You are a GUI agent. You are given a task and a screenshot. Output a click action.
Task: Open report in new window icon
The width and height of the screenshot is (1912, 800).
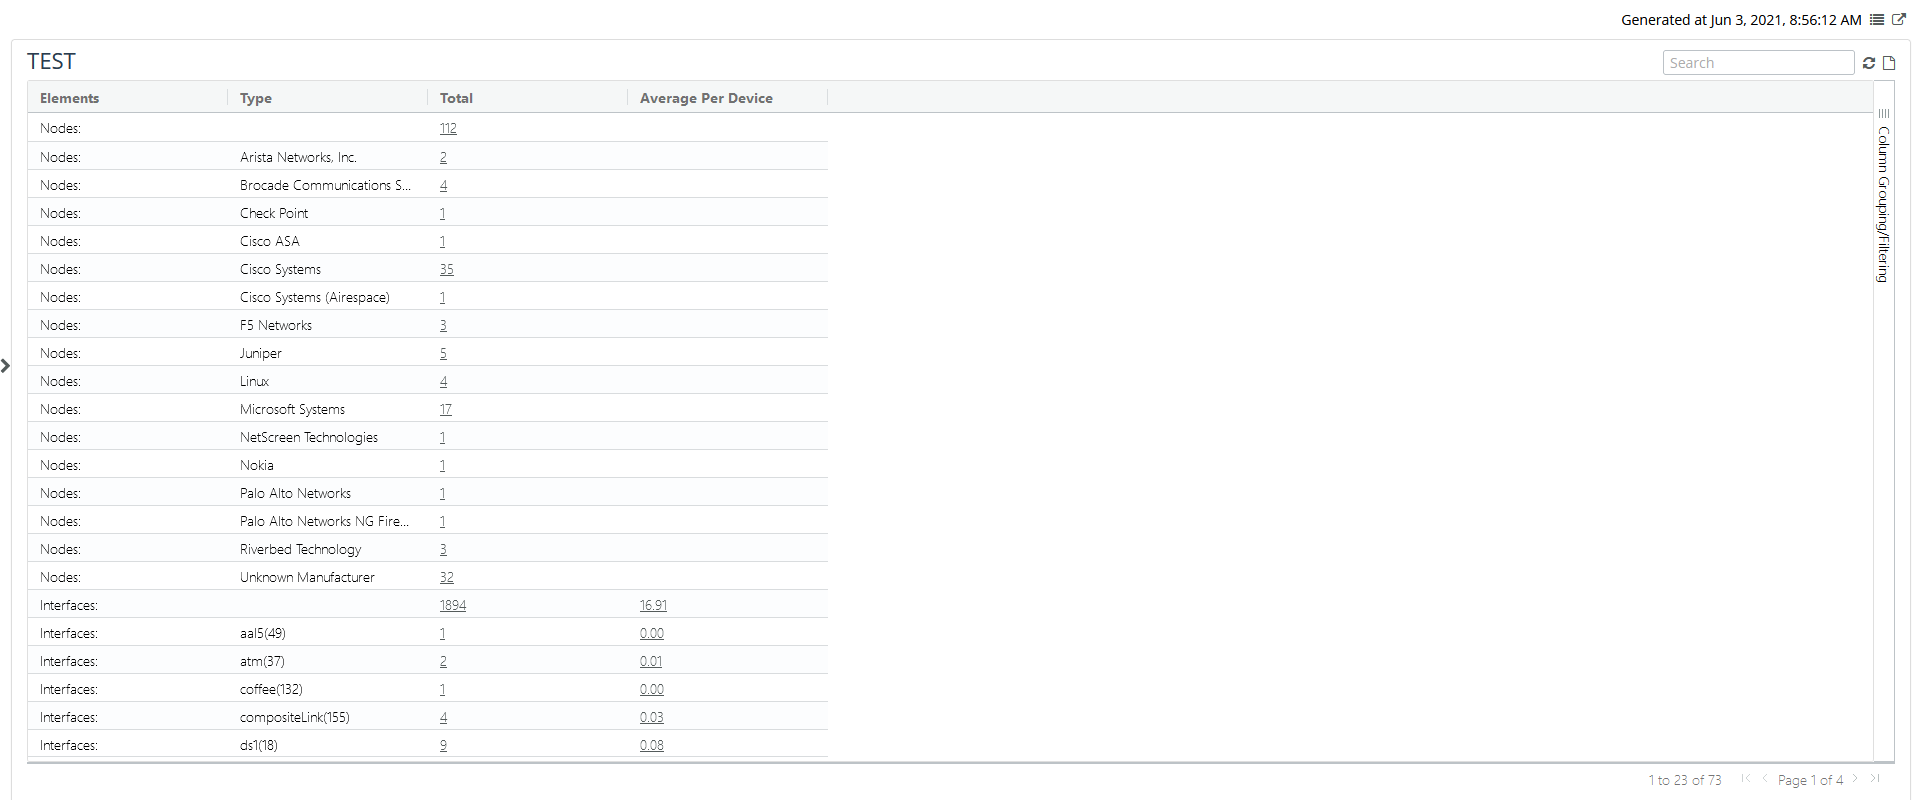(x=1898, y=20)
